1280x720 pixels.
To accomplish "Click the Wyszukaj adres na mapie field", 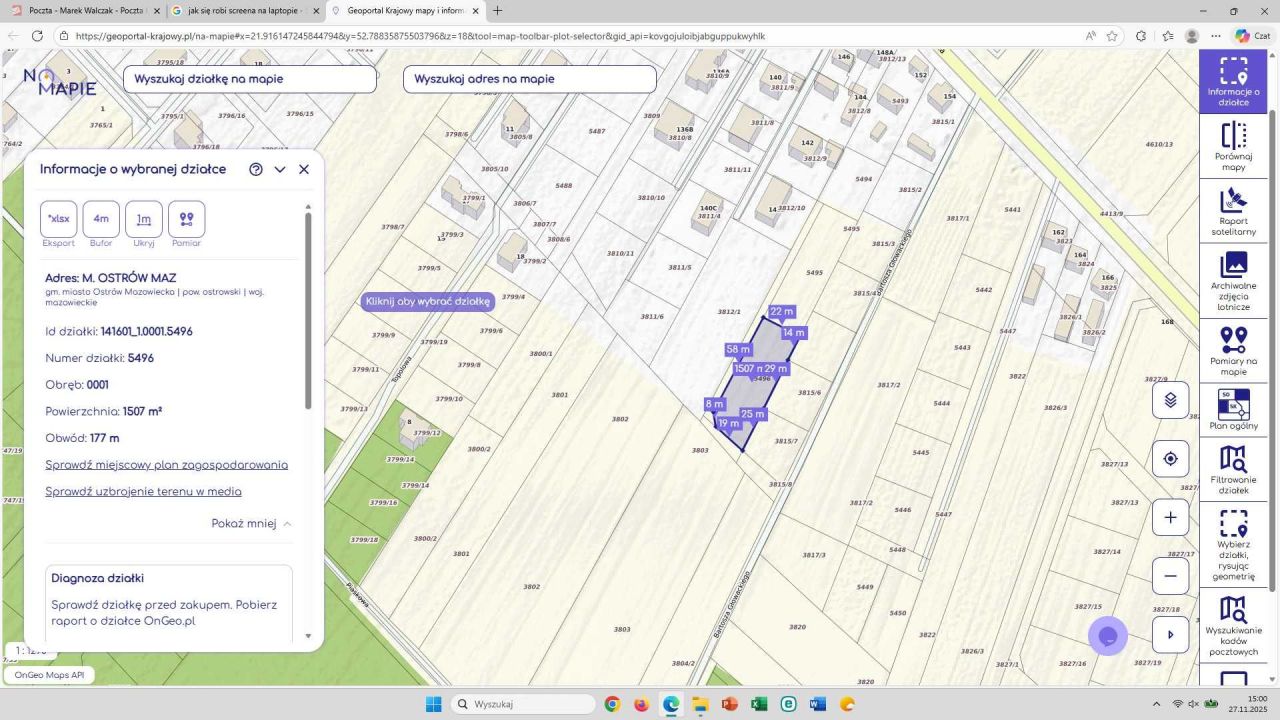I will click(x=530, y=79).
